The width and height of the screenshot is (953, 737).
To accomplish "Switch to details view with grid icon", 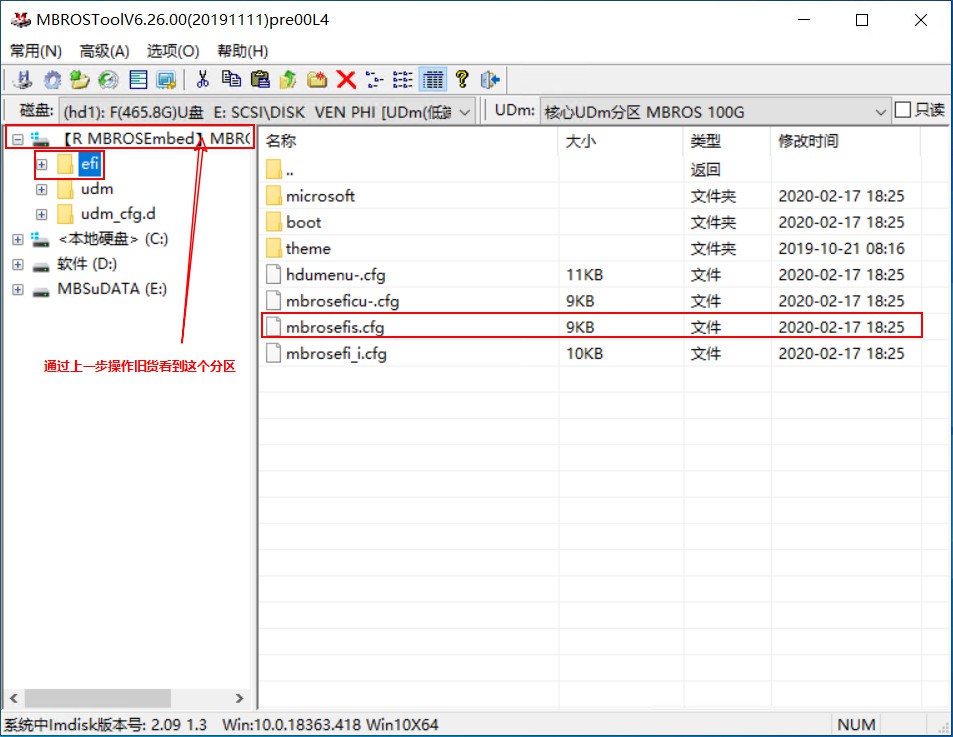I will 433,80.
